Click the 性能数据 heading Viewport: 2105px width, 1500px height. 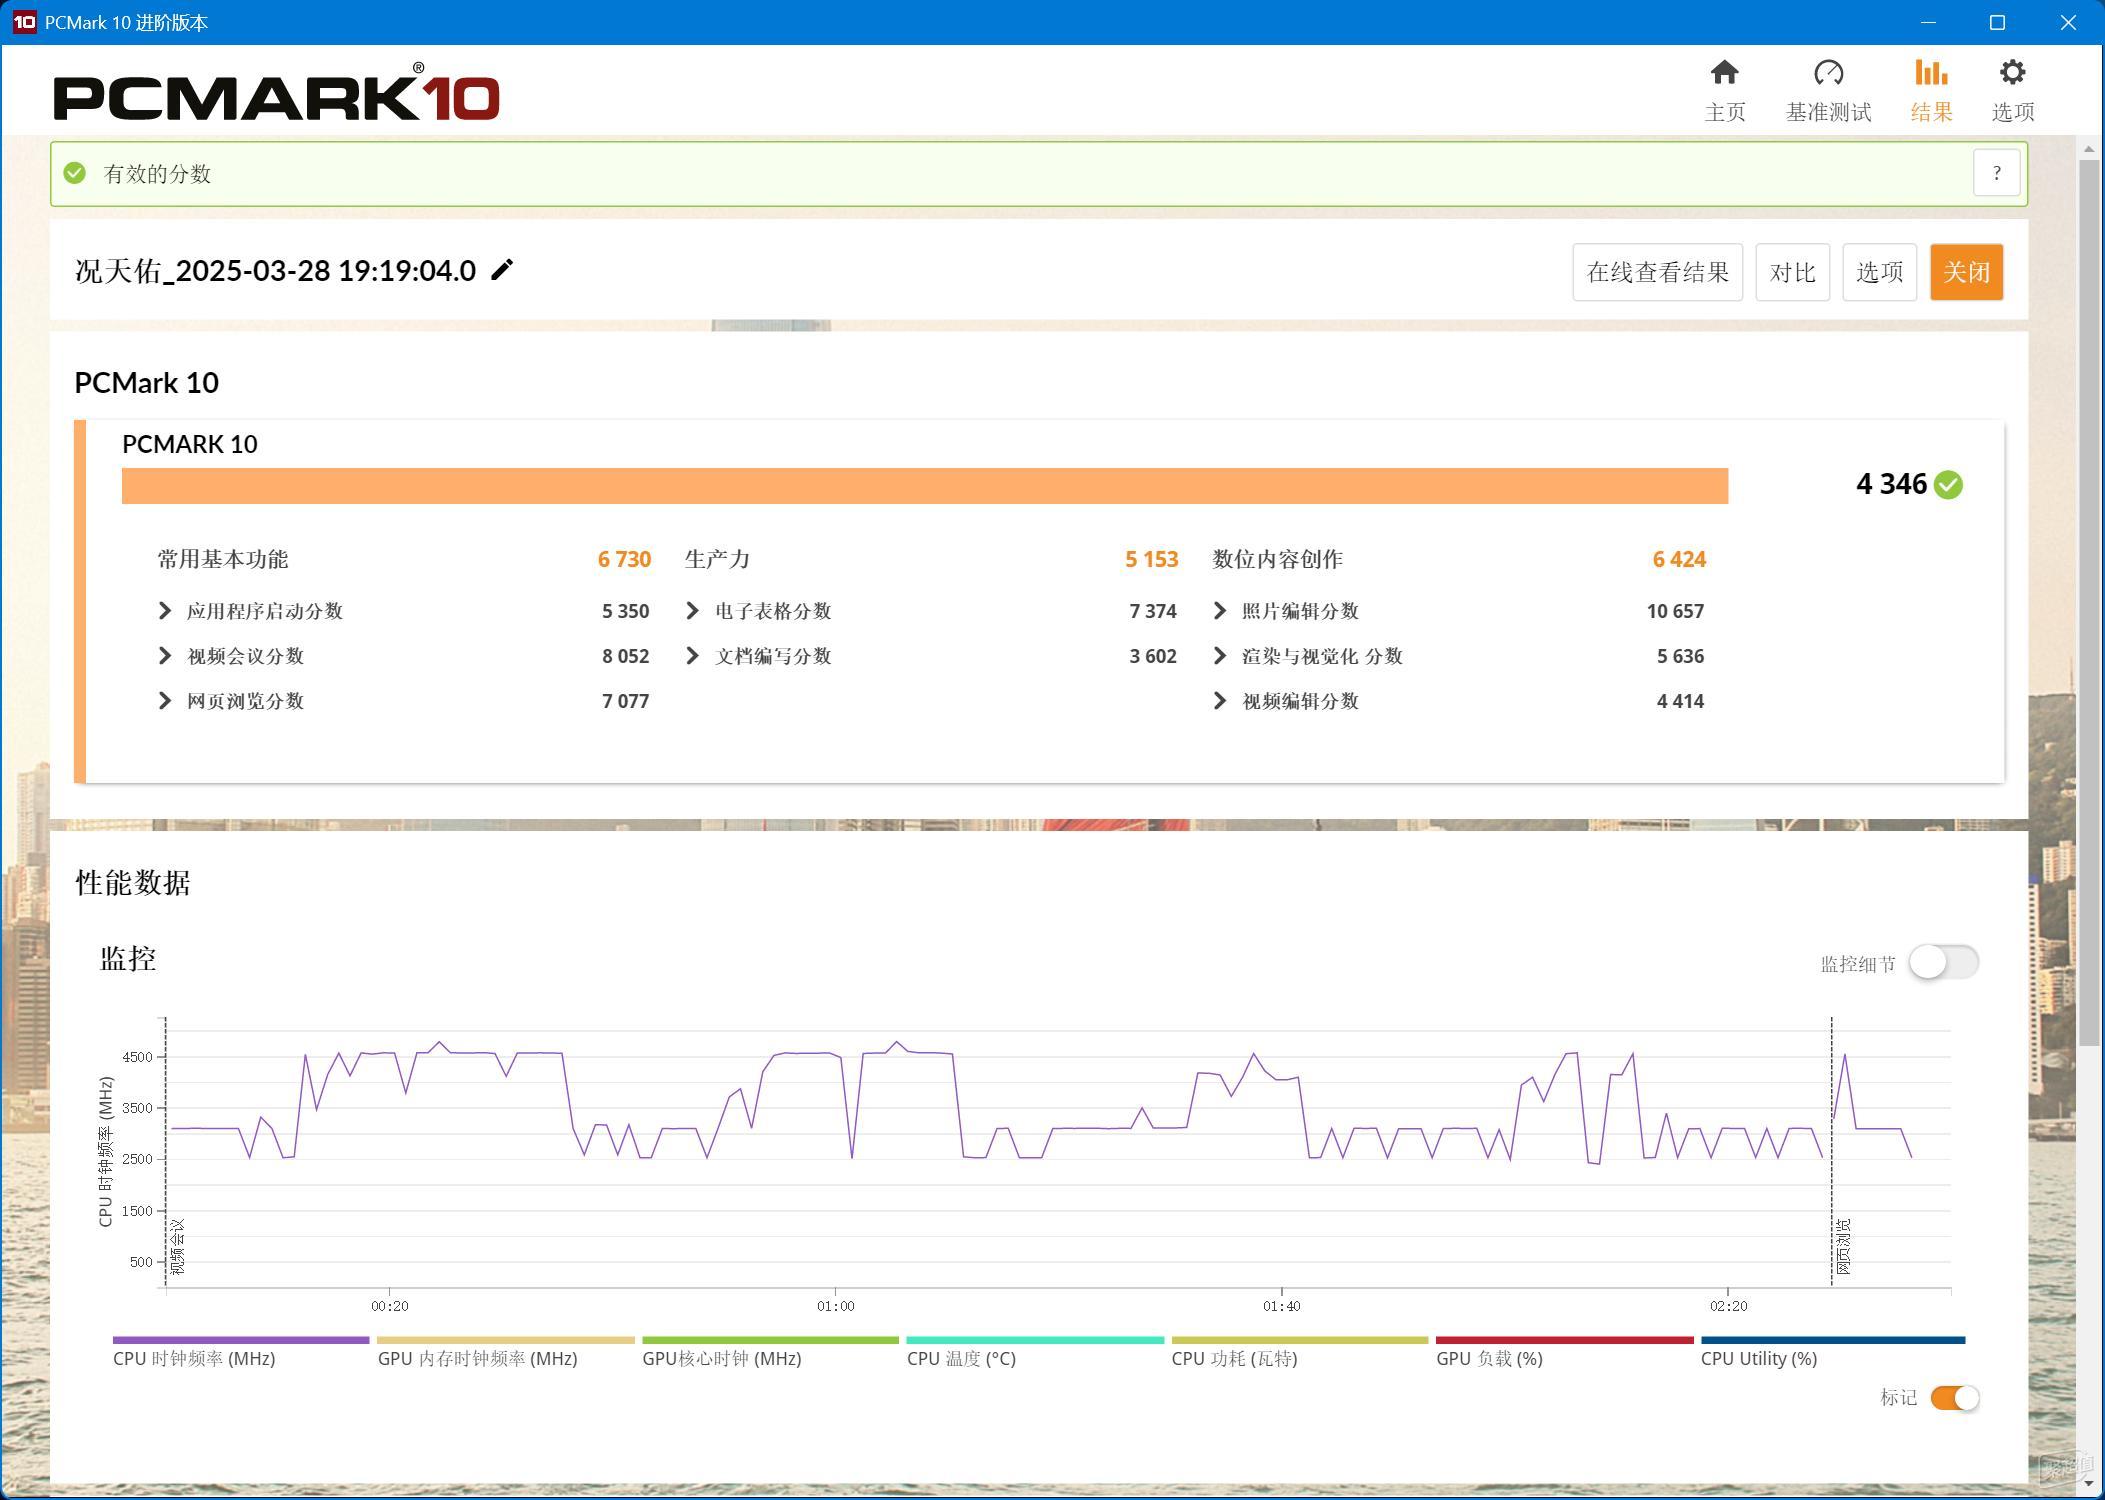pos(133,882)
